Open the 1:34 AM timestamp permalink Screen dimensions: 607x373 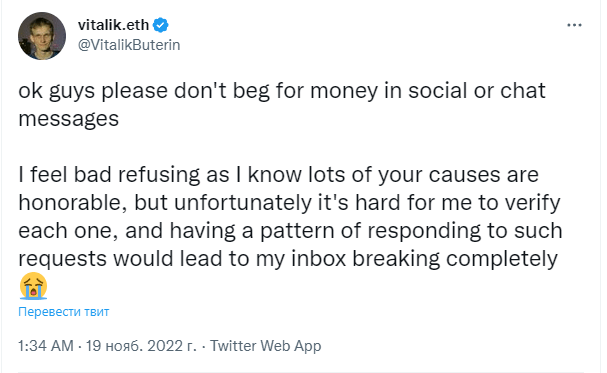[x=46, y=346]
